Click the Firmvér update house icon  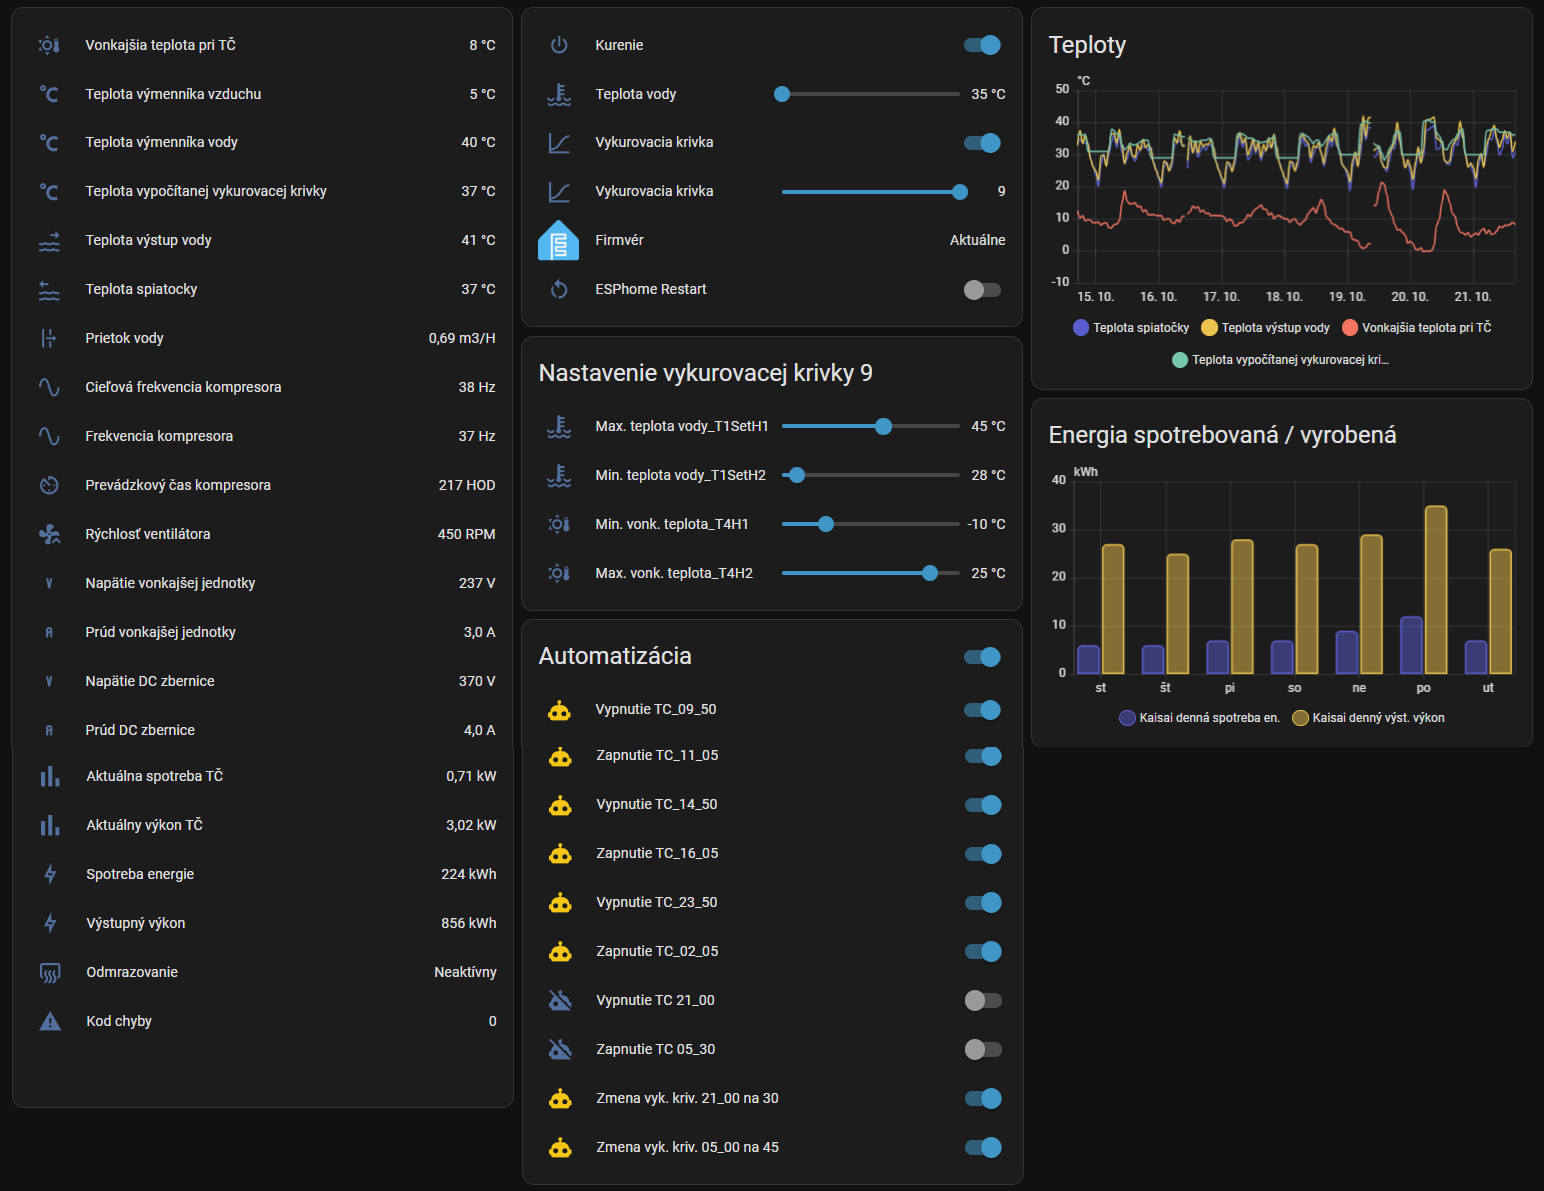tap(559, 240)
